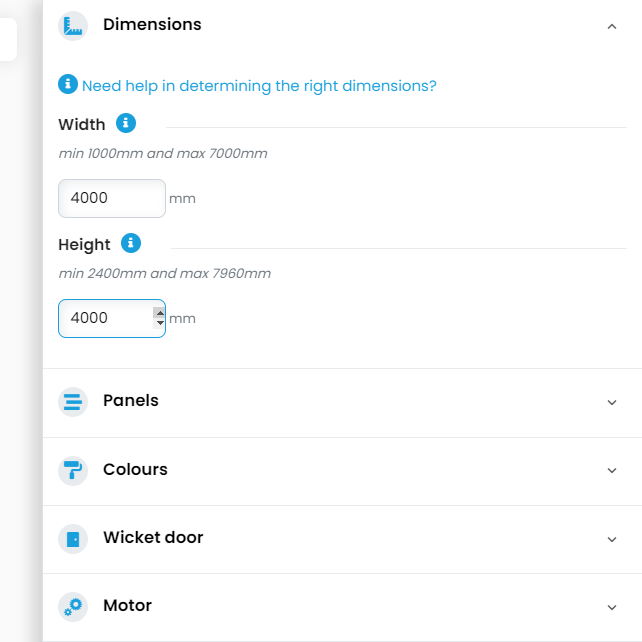Select the Motor heading text
Image resolution: width=642 pixels, height=642 pixels.
click(127, 606)
